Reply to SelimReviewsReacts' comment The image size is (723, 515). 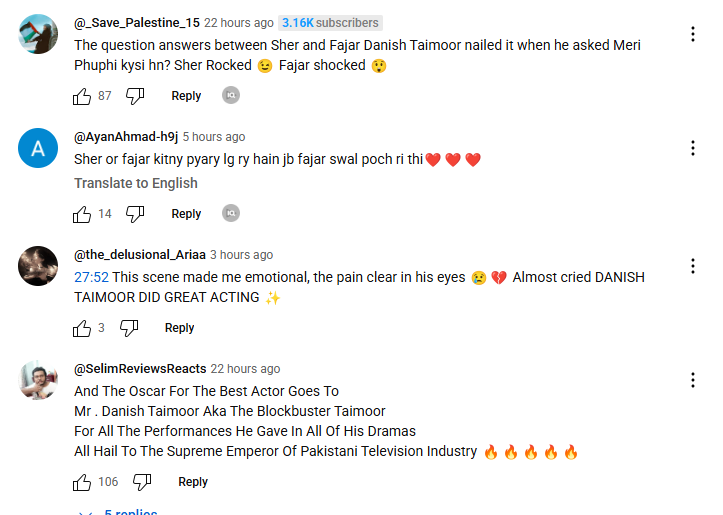(193, 482)
